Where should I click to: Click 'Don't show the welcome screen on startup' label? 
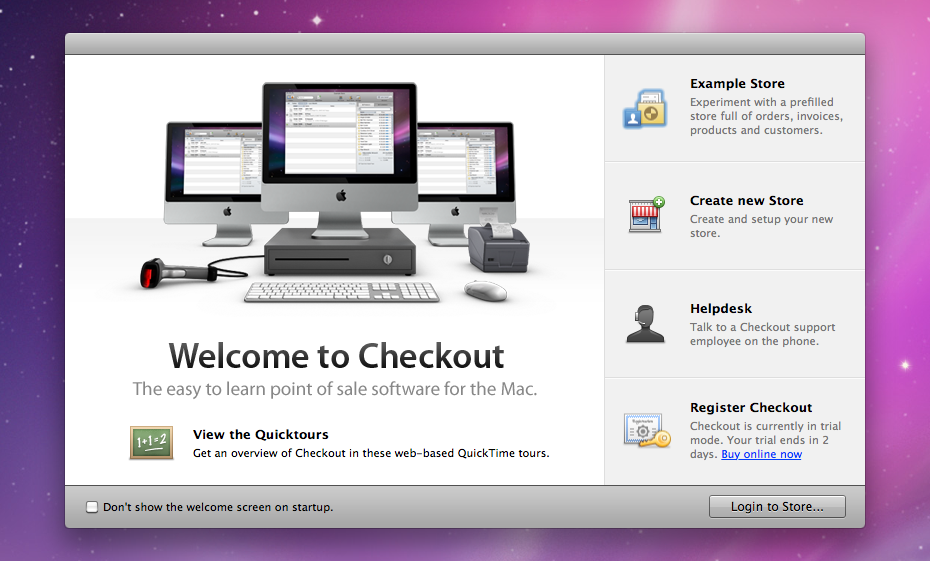tap(218, 507)
